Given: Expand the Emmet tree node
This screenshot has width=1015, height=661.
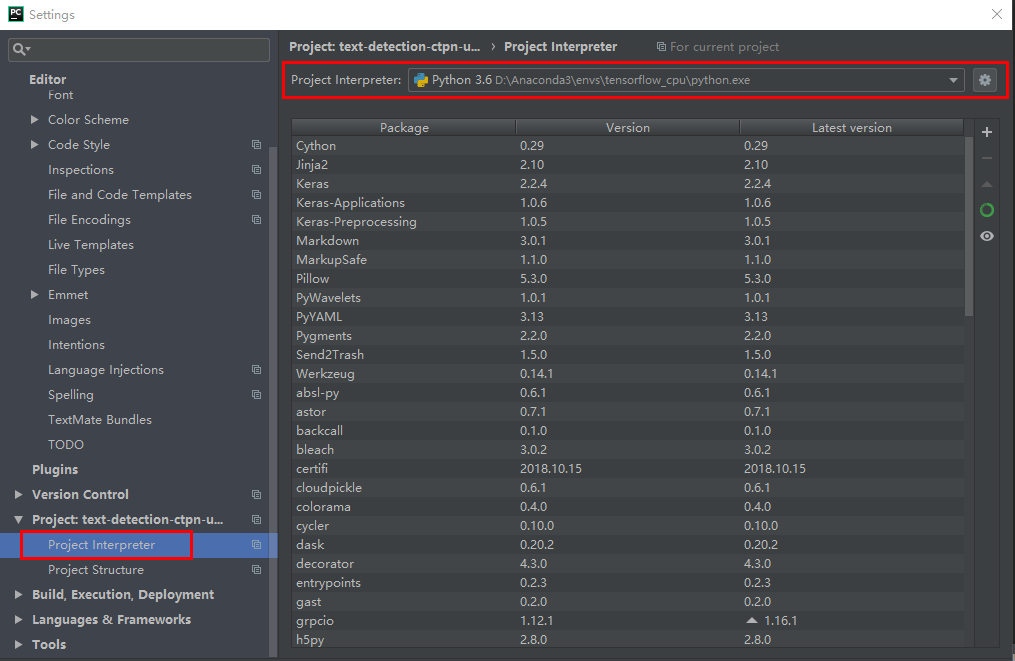Looking at the screenshot, I should click(x=34, y=295).
